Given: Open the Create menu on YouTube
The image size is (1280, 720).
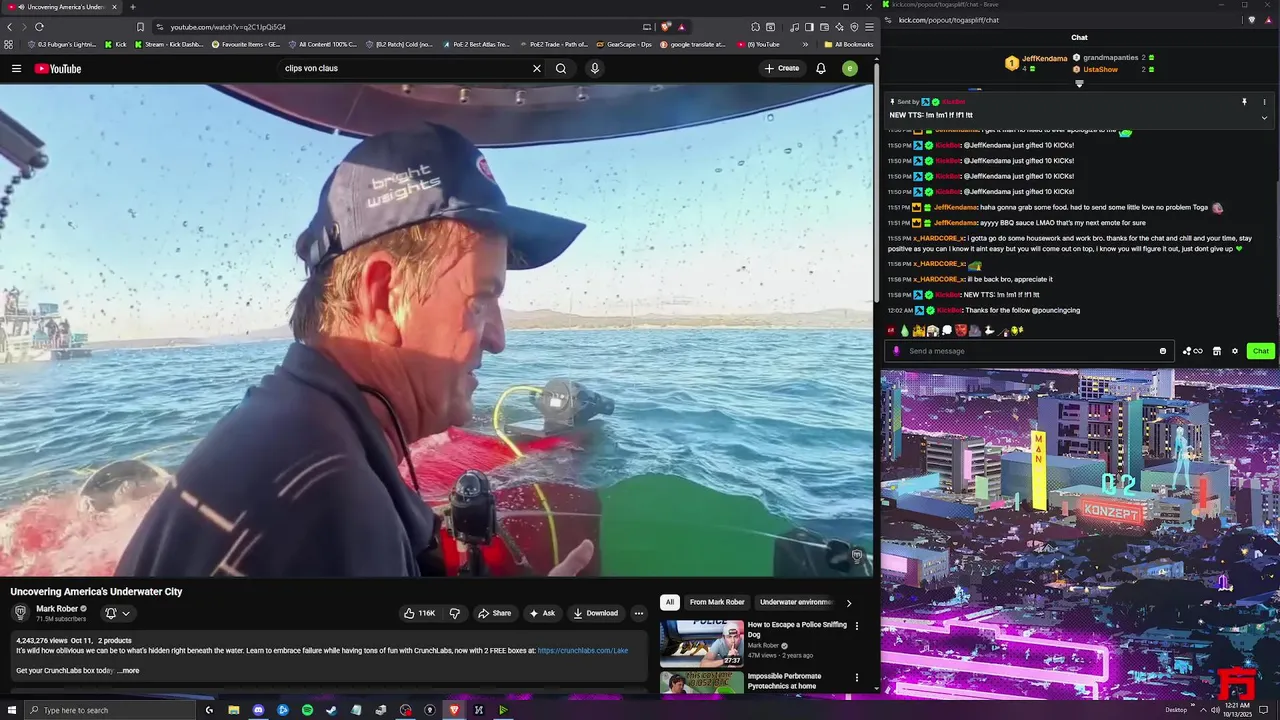Looking at the screenshot, I should pyautogui.click(x=782, y=68).
